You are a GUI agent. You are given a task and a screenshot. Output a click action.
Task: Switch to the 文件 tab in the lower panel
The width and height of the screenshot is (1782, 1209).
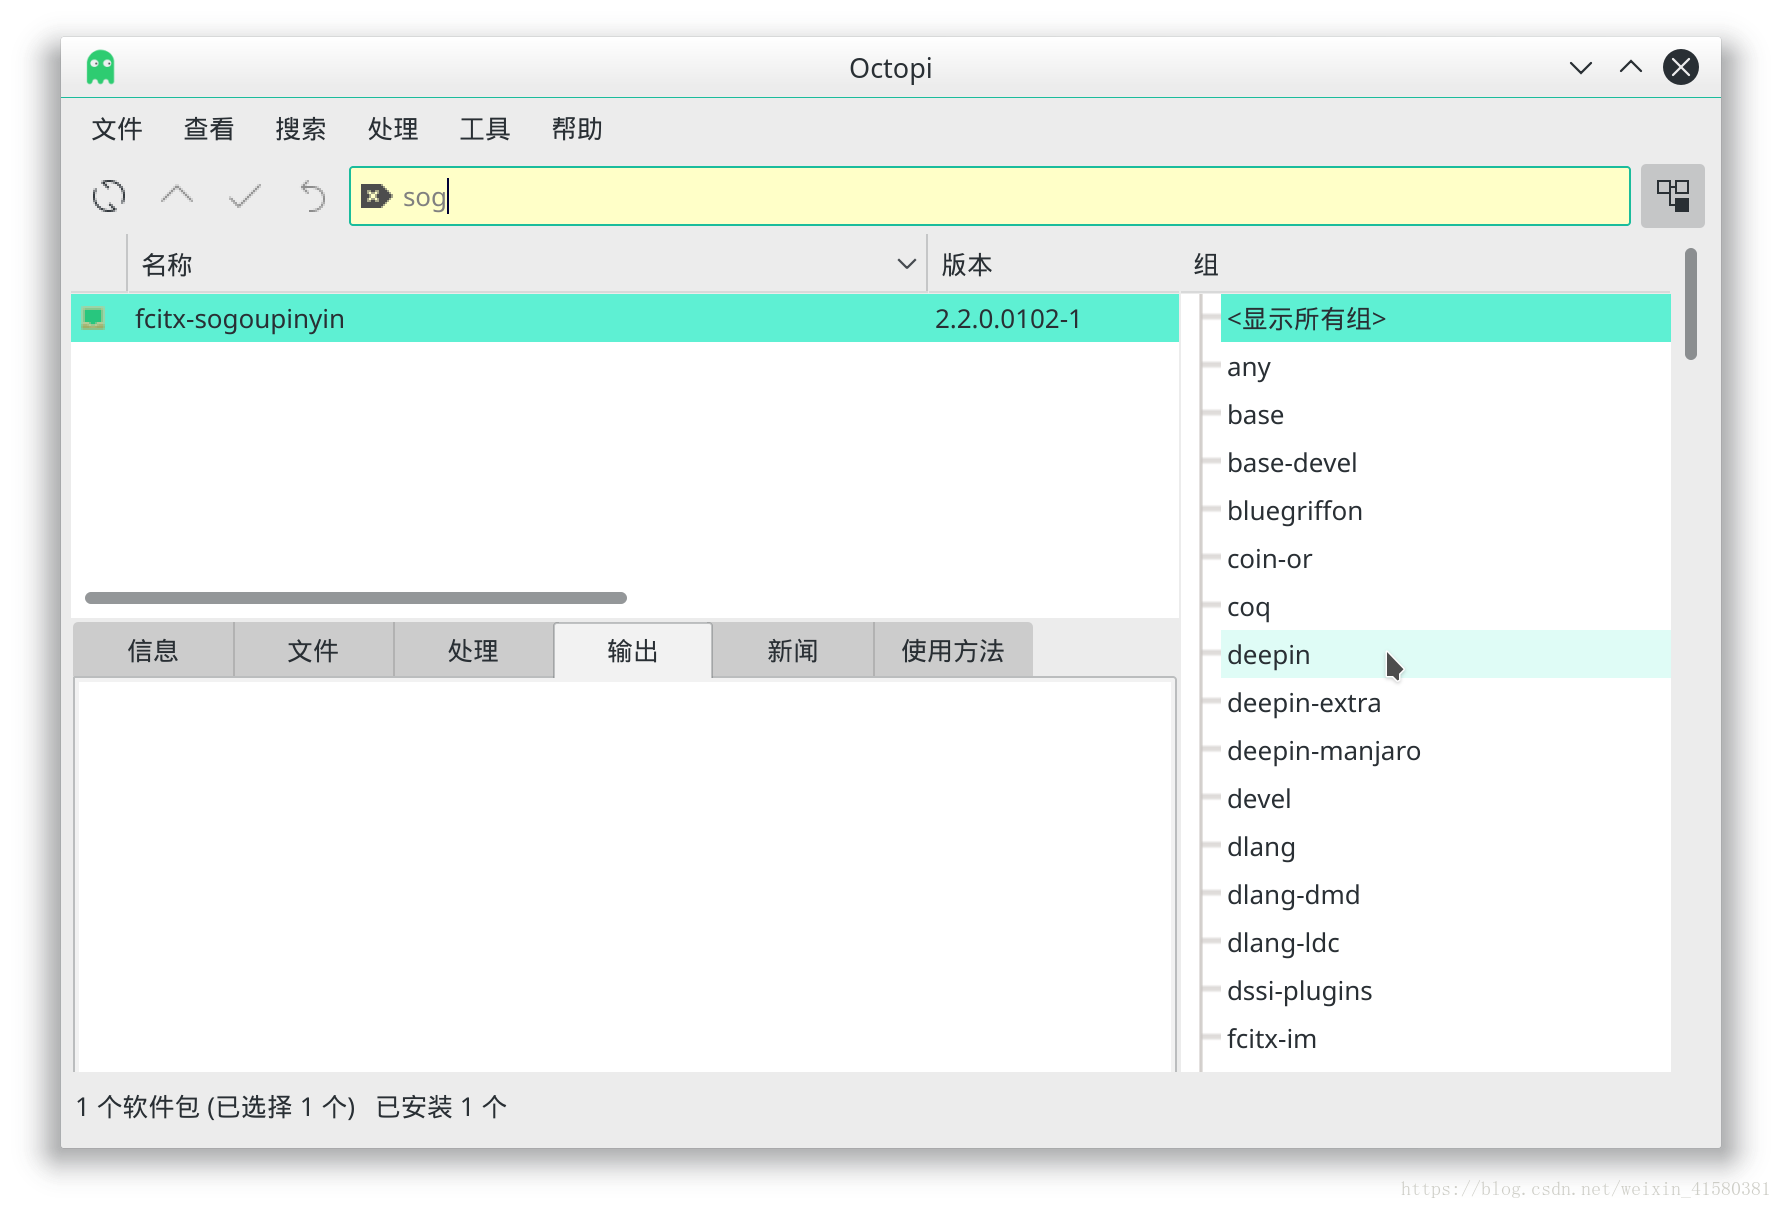tap(313, 651)
